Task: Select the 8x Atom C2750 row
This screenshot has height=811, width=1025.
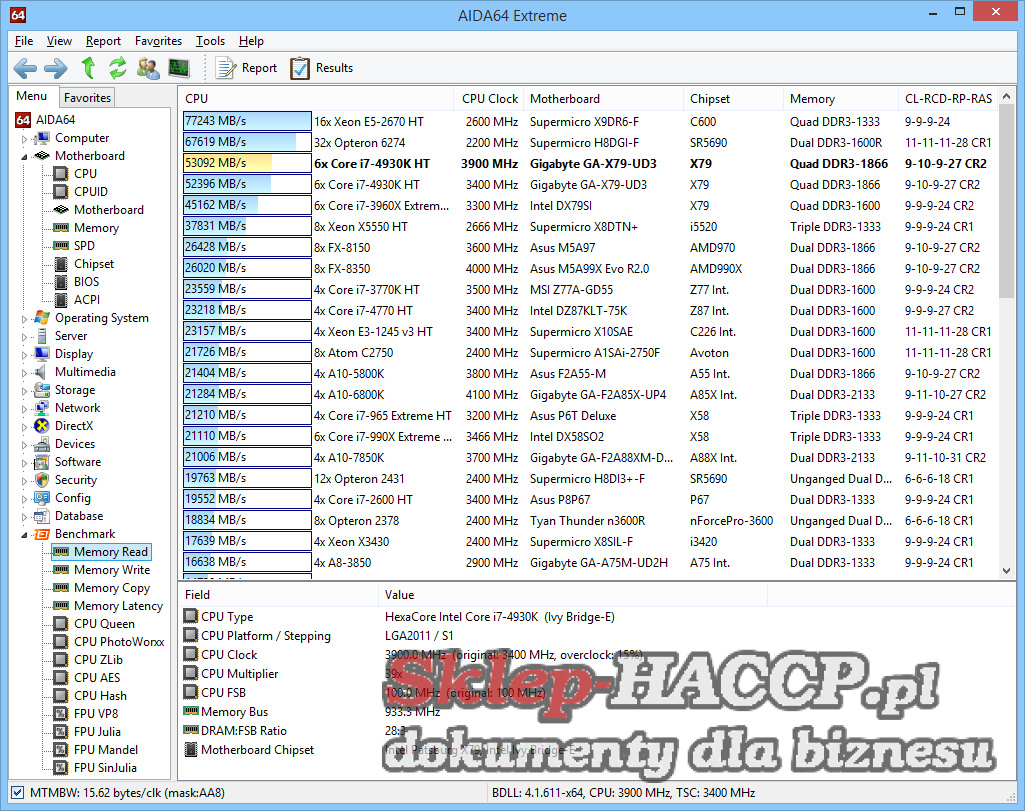Action: [x=588, y=353]
